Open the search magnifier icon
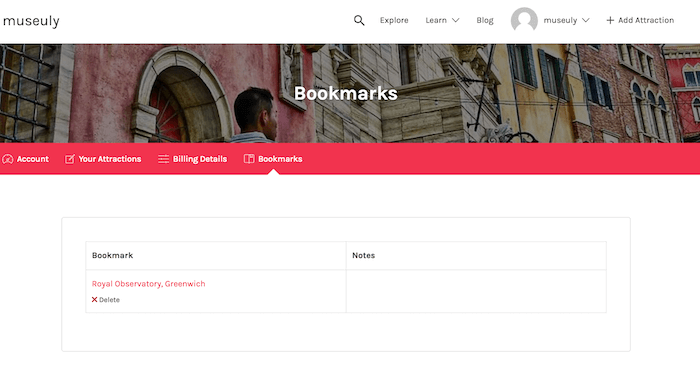Image resolution: width=700 pixels, height=383 pixels. coord(359,20)
